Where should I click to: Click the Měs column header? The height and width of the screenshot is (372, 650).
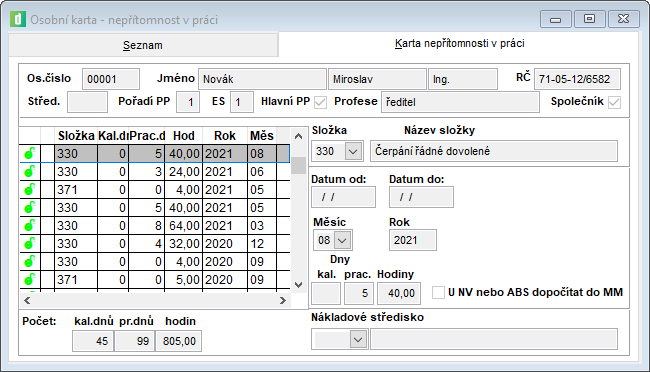262,136
